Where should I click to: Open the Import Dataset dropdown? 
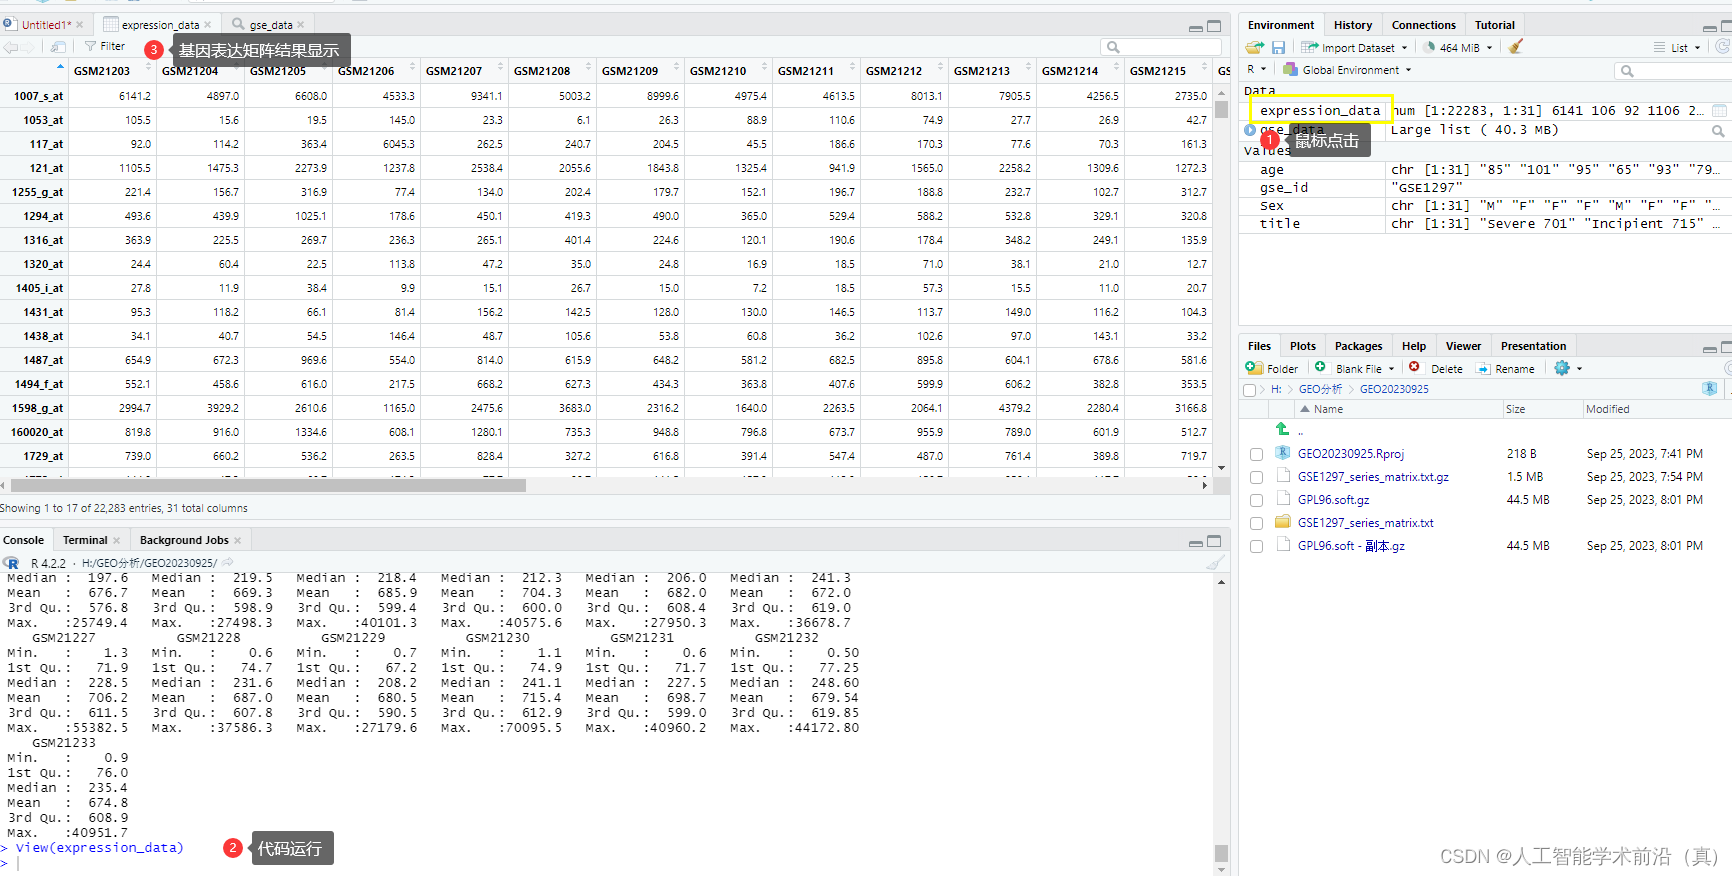pyautogui.click(x=1354, y=47)
